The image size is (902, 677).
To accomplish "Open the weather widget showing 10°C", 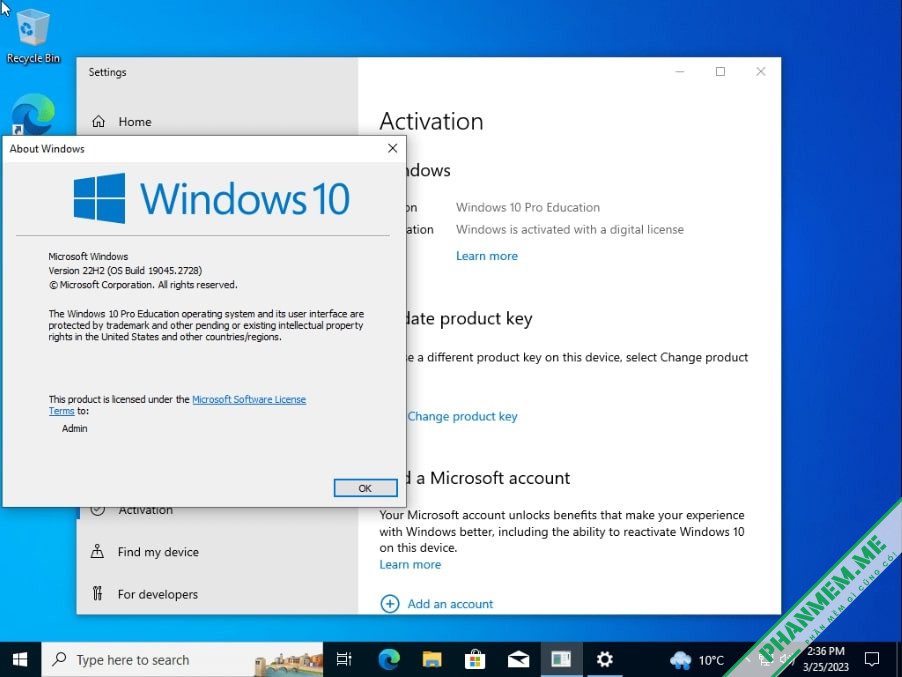I will tap(697, 660).
